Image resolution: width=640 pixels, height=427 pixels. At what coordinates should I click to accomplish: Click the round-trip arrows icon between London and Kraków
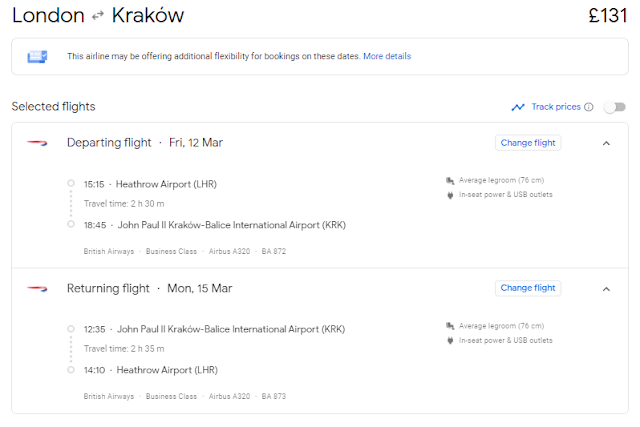(x=98, y=17)
